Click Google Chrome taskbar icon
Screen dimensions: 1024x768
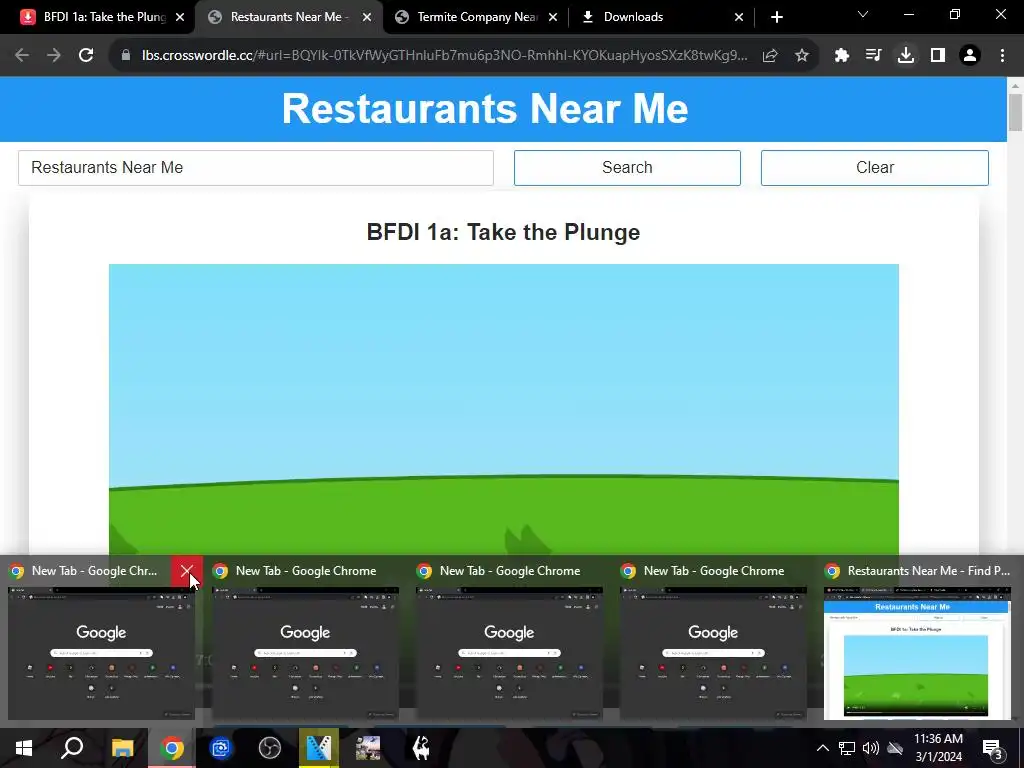point(172,748)
